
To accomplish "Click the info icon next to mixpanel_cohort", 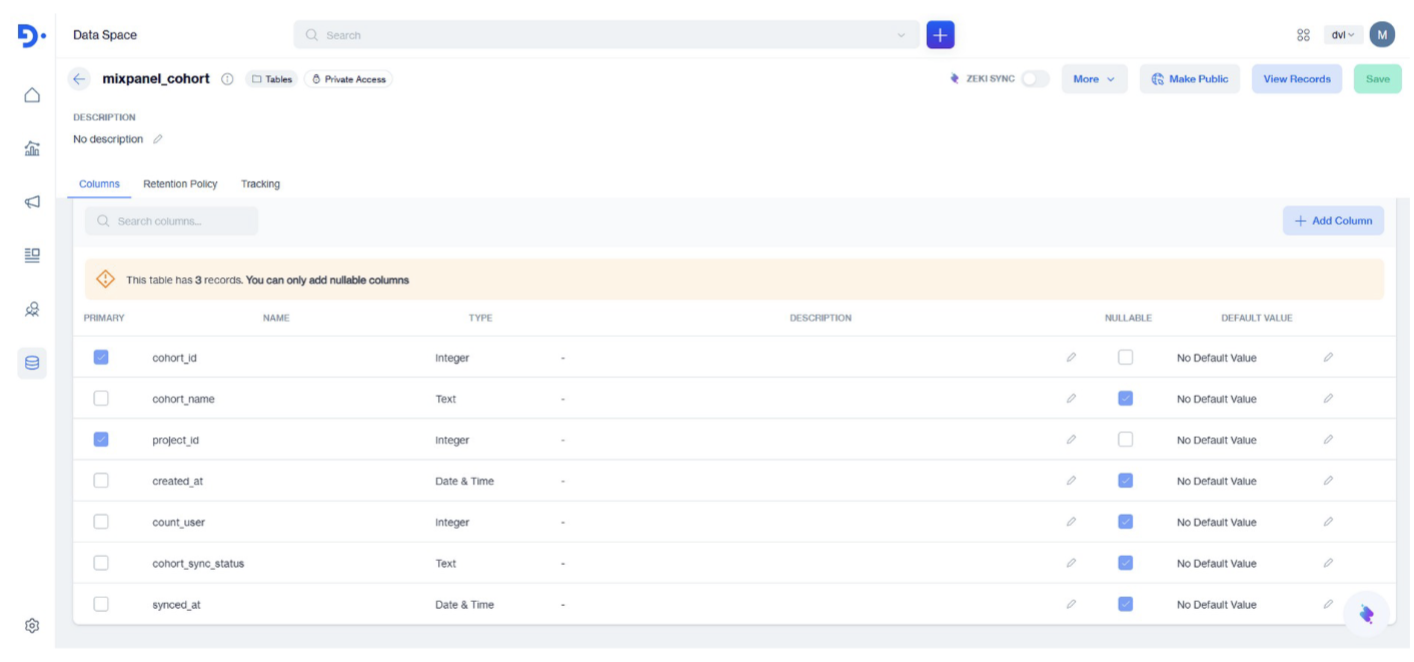I will (227, 79).
